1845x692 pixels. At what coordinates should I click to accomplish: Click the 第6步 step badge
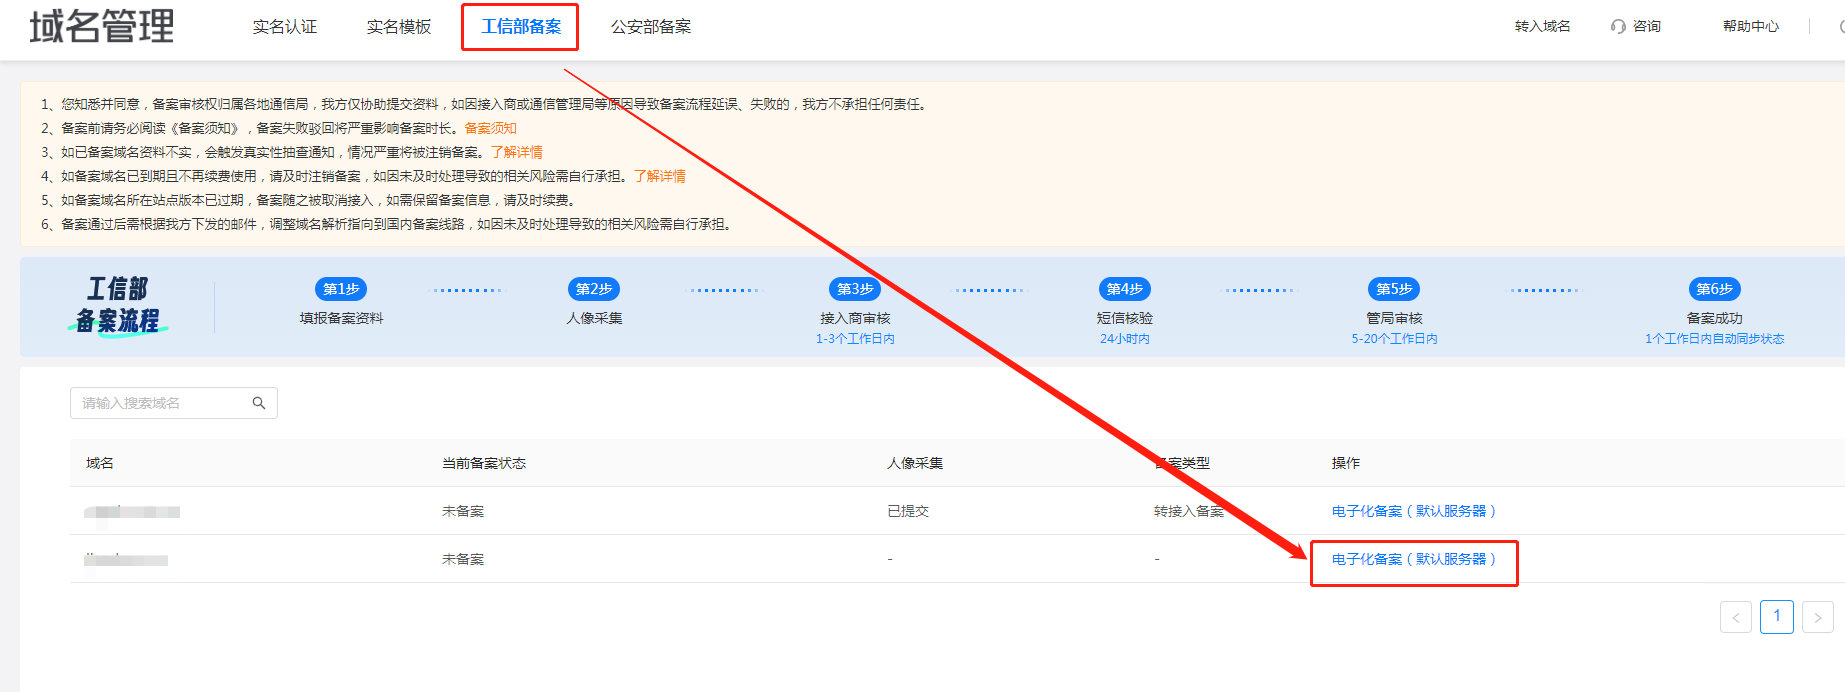click(x=1714, y=289)
